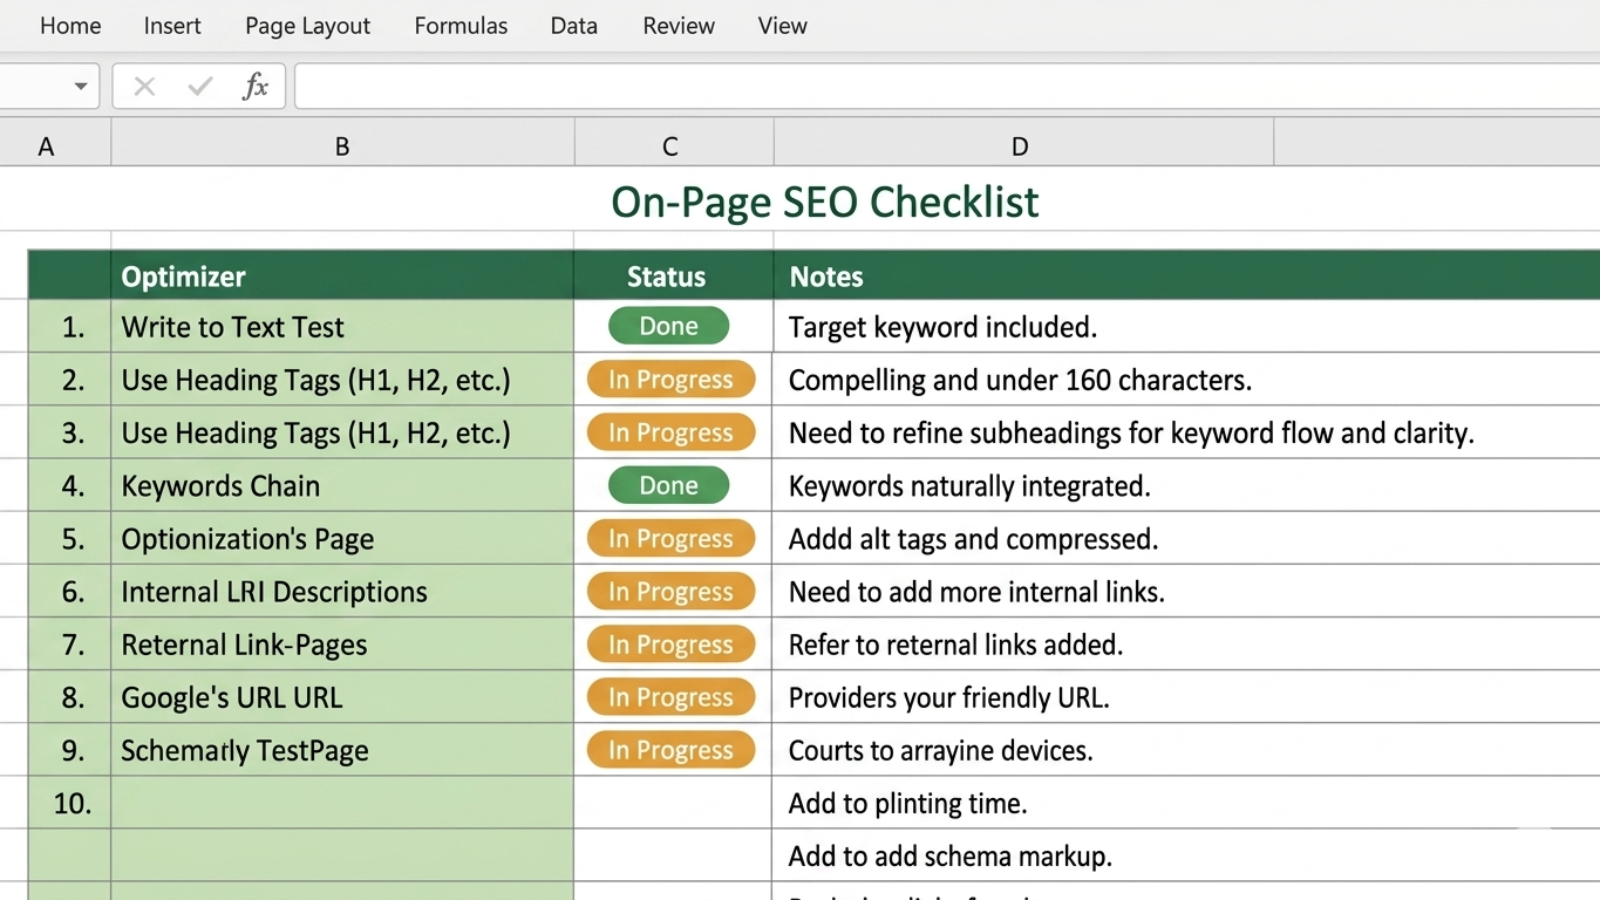Select note 'Add to plinting time.'

[1186, 804]
